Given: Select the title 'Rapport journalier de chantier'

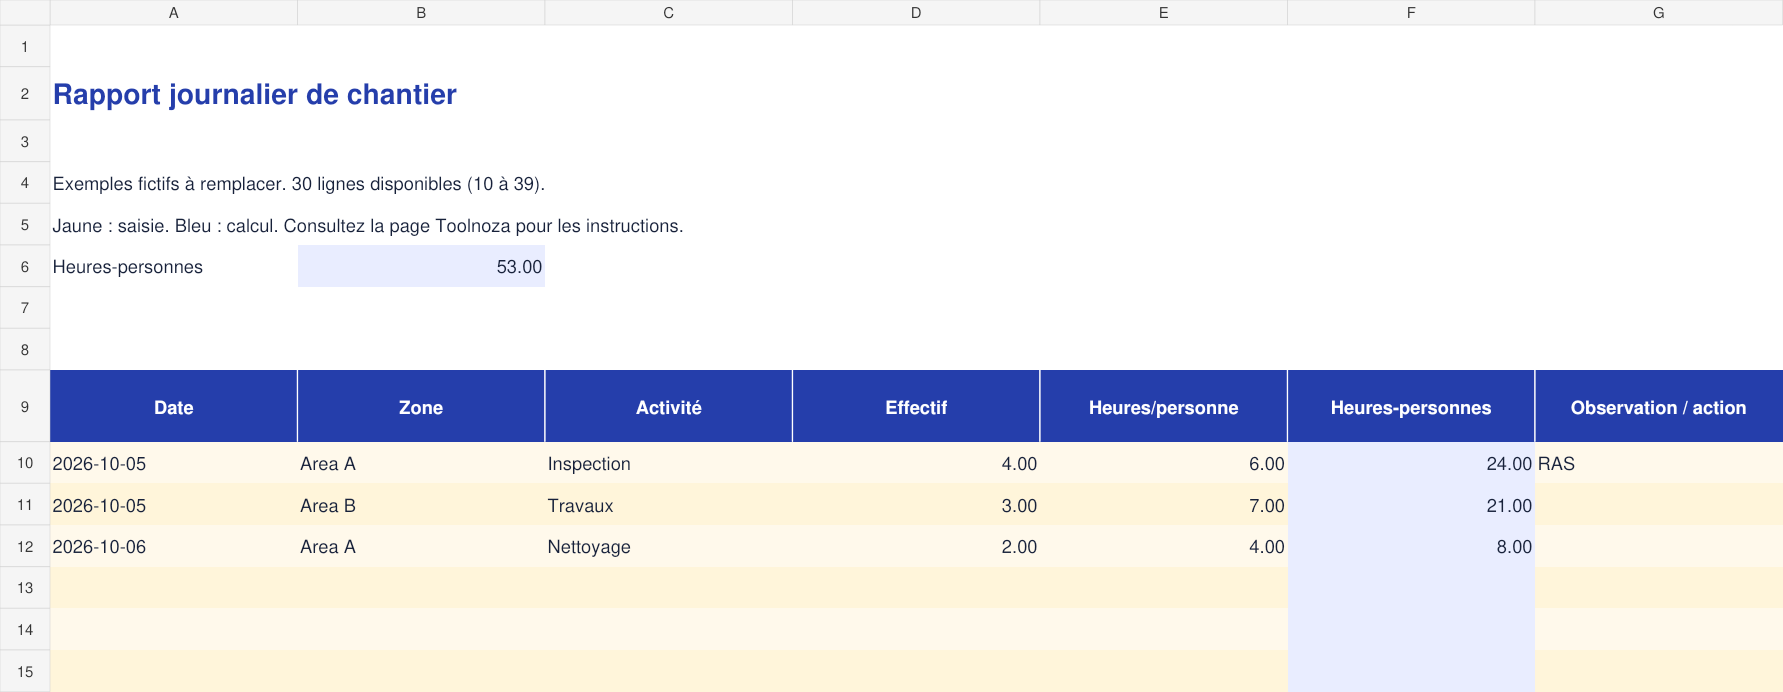Looking at the screenshot, I should pos(255,94).
